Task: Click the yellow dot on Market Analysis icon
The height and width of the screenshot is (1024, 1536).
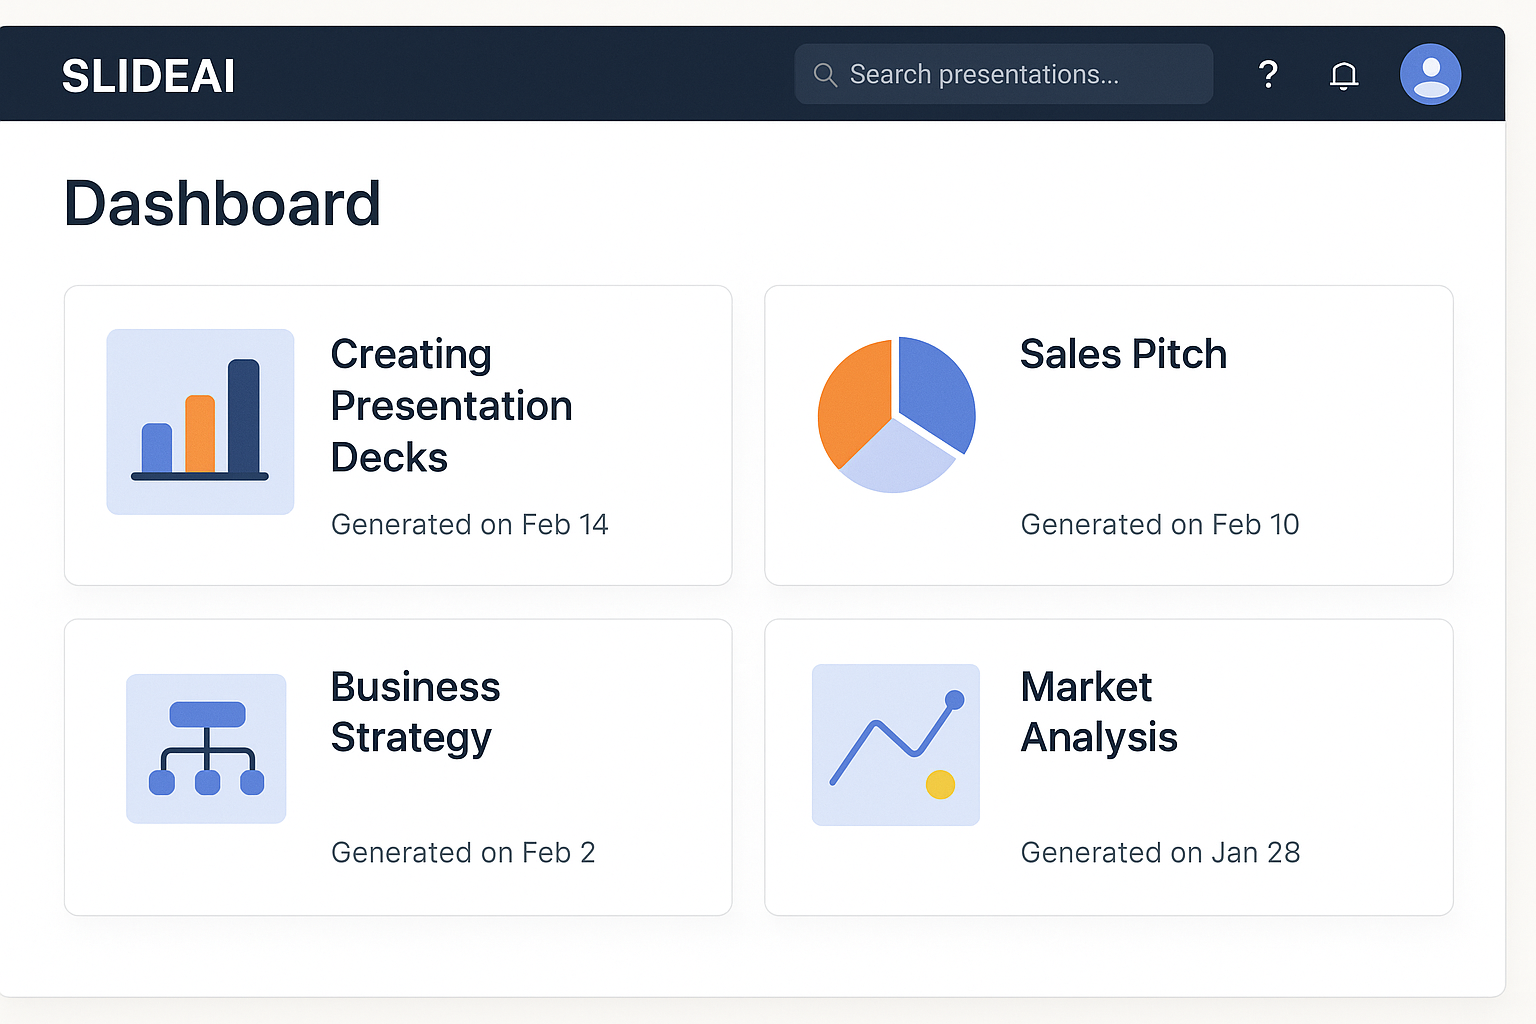Action: [940, 785]
